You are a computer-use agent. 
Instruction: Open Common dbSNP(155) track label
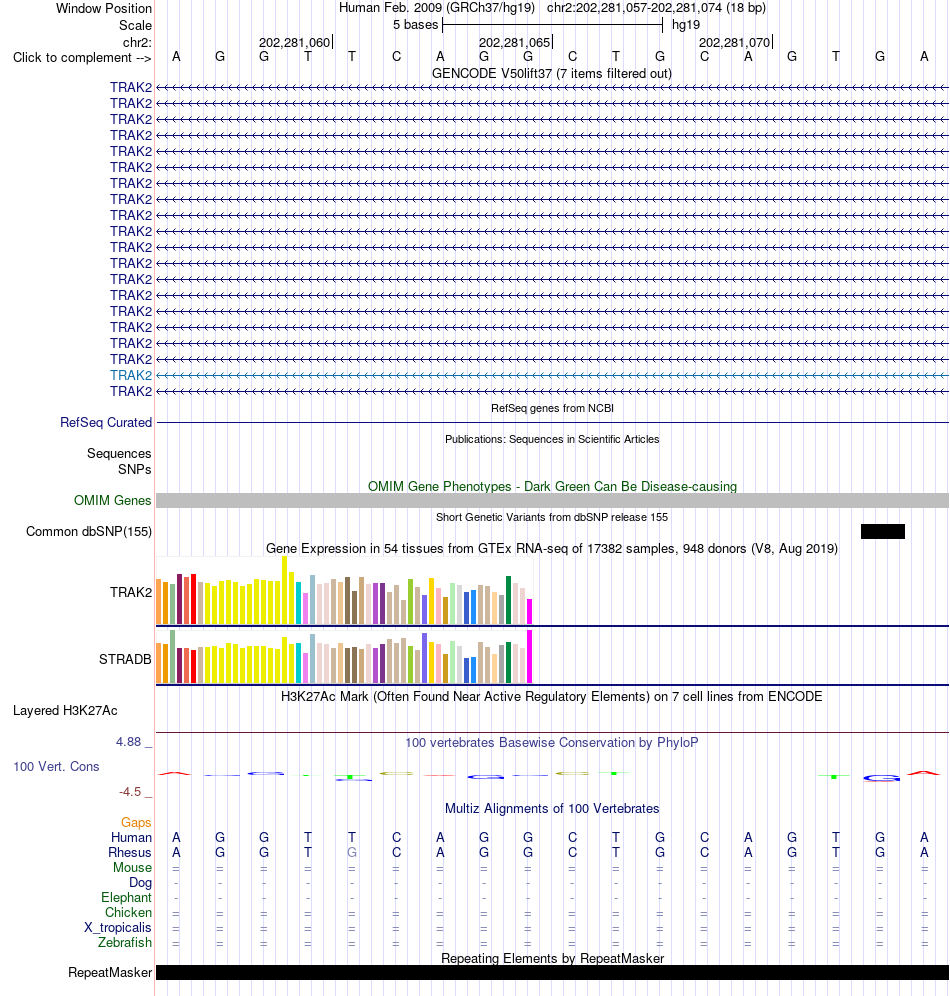(89, 532)
